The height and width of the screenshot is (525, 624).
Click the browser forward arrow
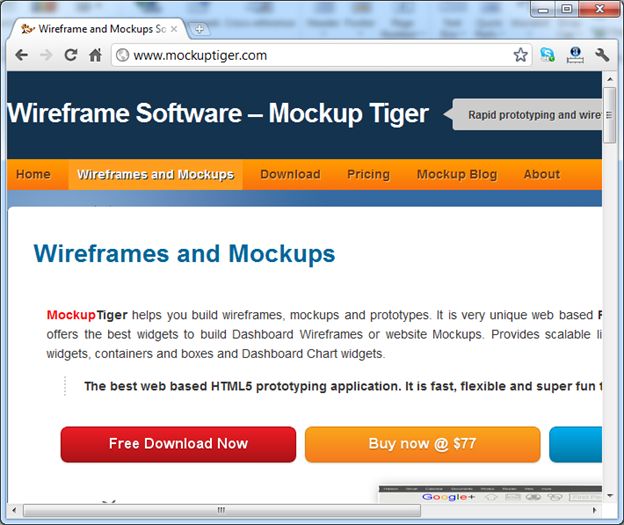(x=46, y=55)
